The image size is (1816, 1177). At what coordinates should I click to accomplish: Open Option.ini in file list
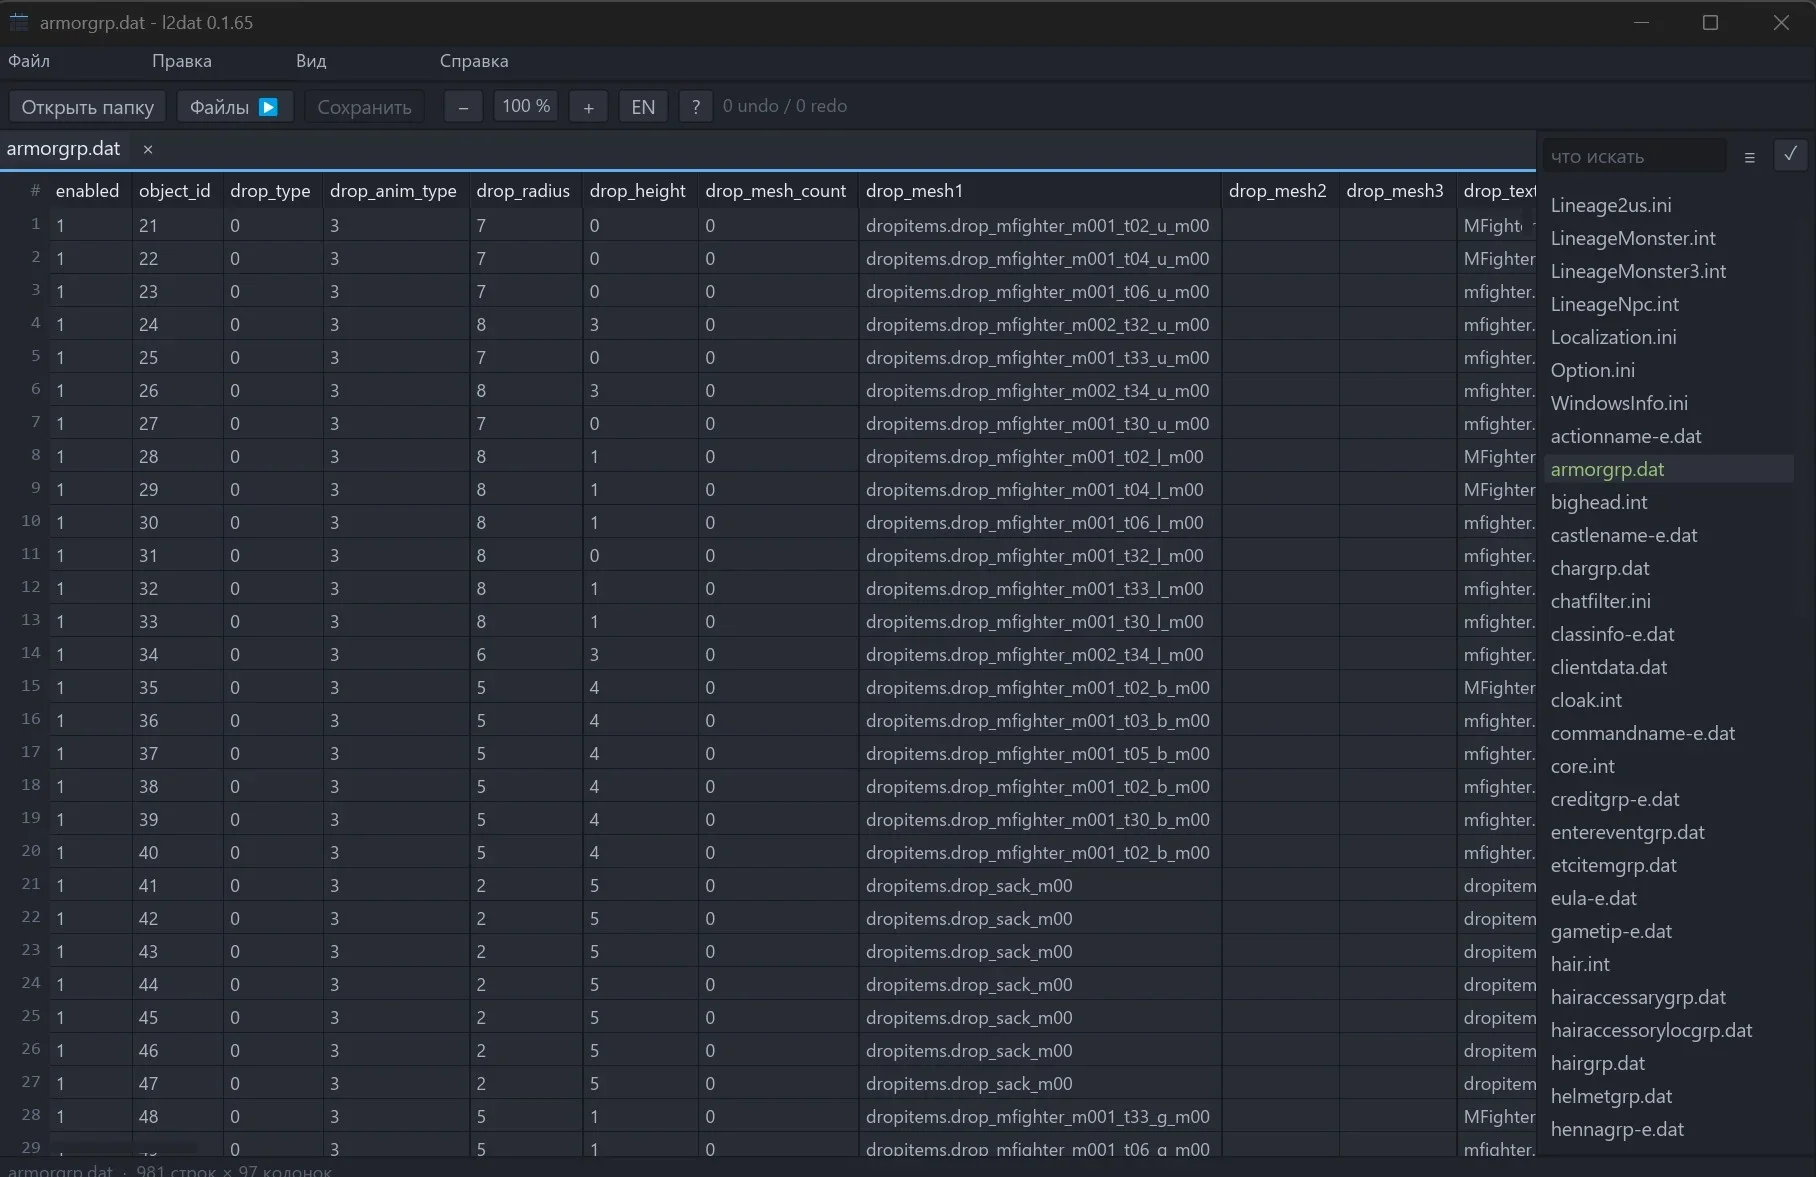pyautogui.click(x=1593, y=370)
